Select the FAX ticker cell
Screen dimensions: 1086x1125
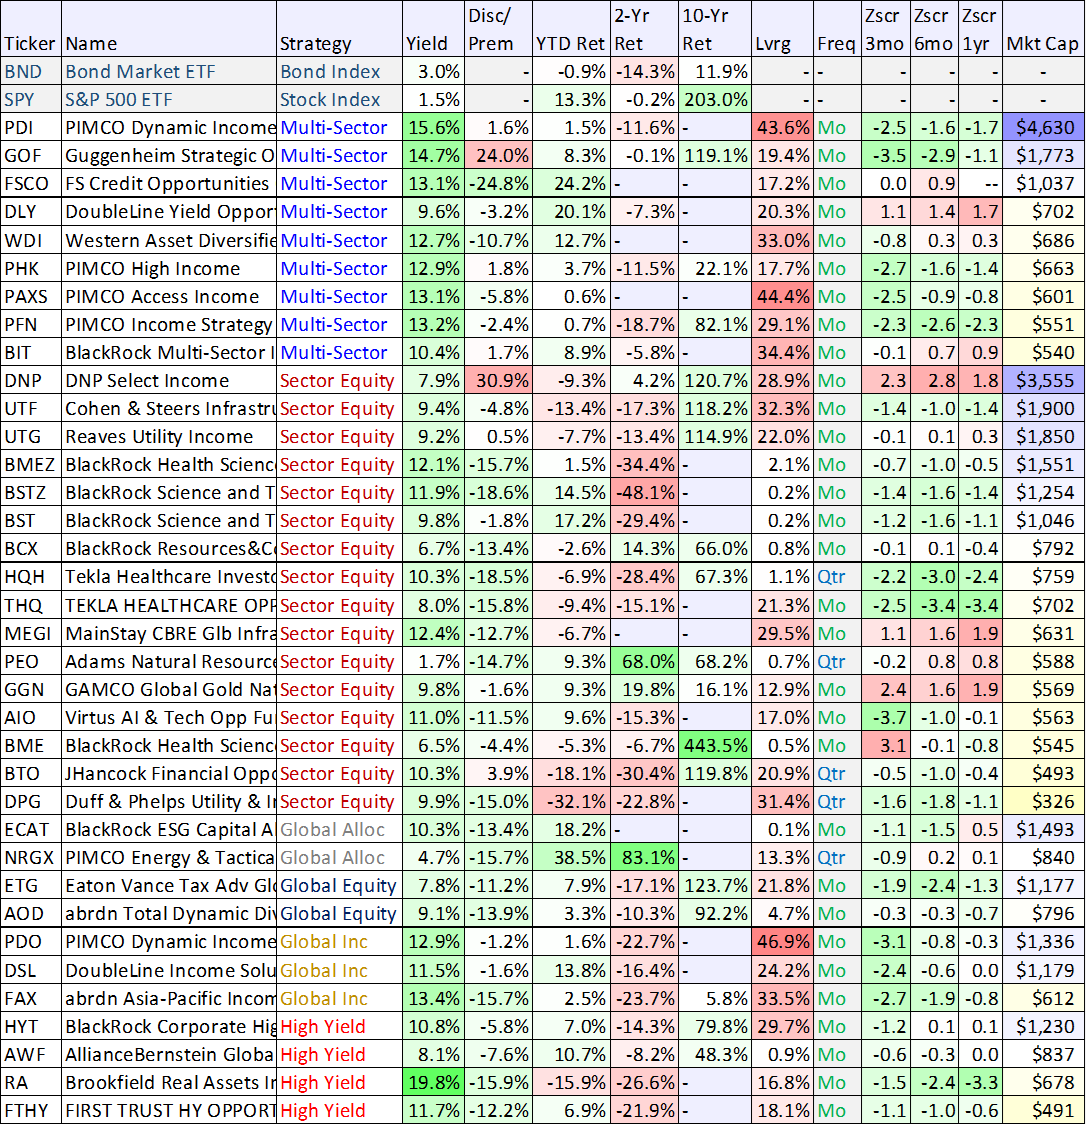pyautogui.click(x=30, y=999)
